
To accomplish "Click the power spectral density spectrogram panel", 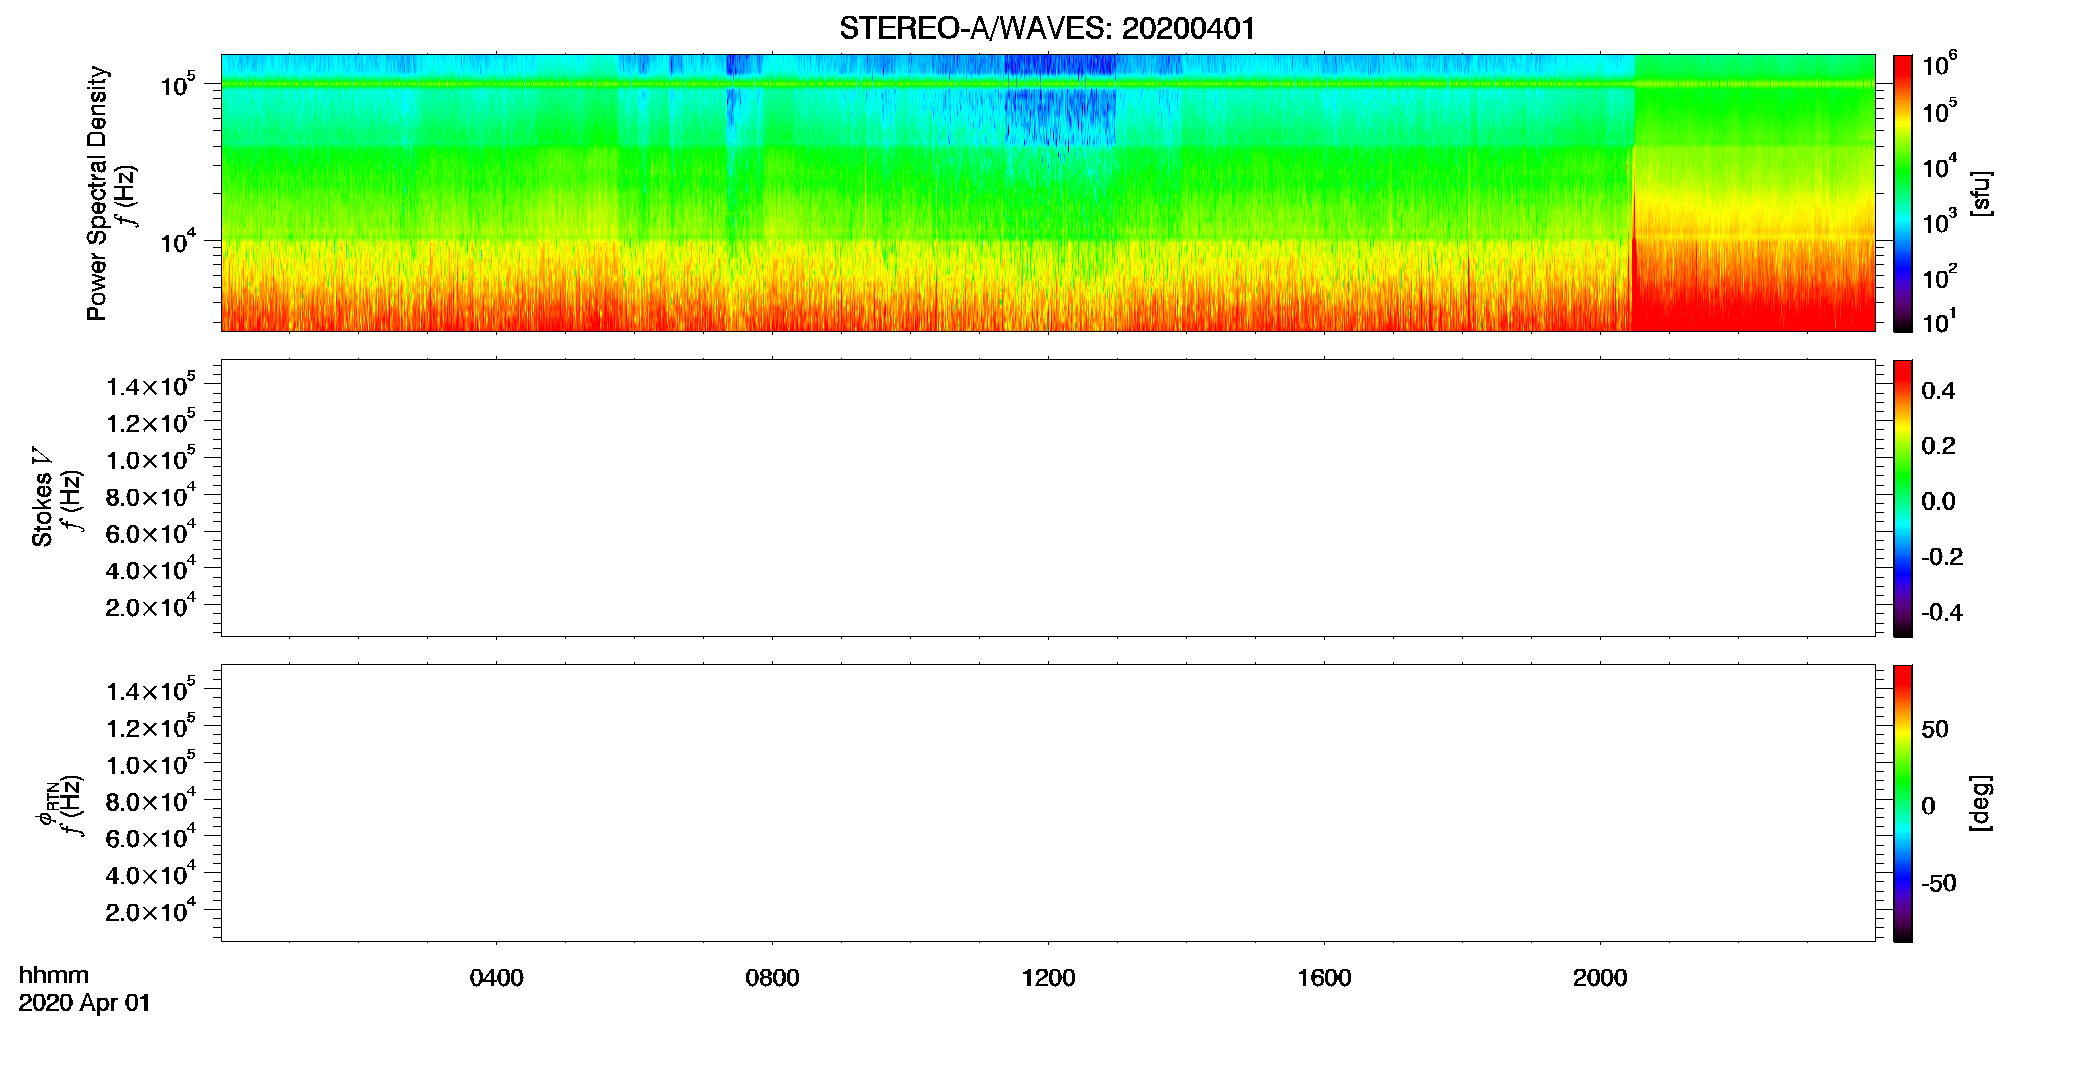I will click(1047, 193).
